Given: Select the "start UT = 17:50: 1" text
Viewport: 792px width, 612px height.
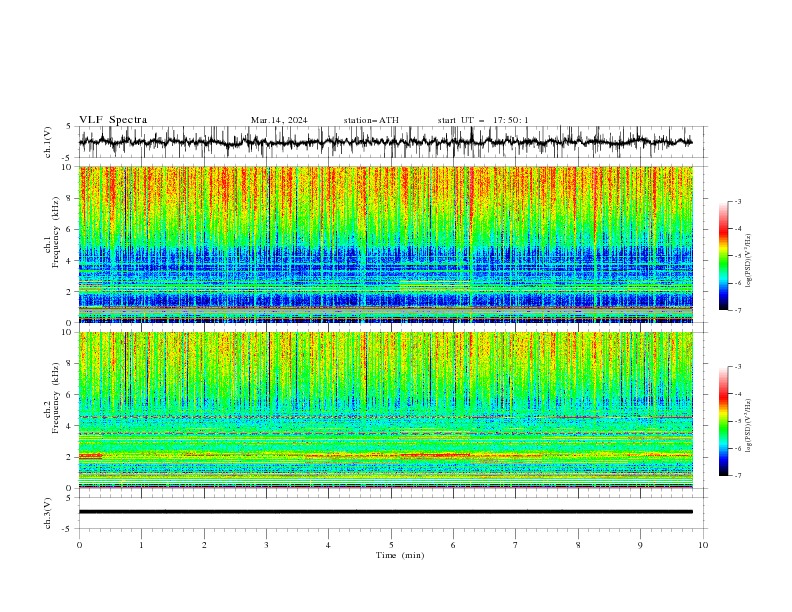Looking at the screenshot, I should coord(483,120).
